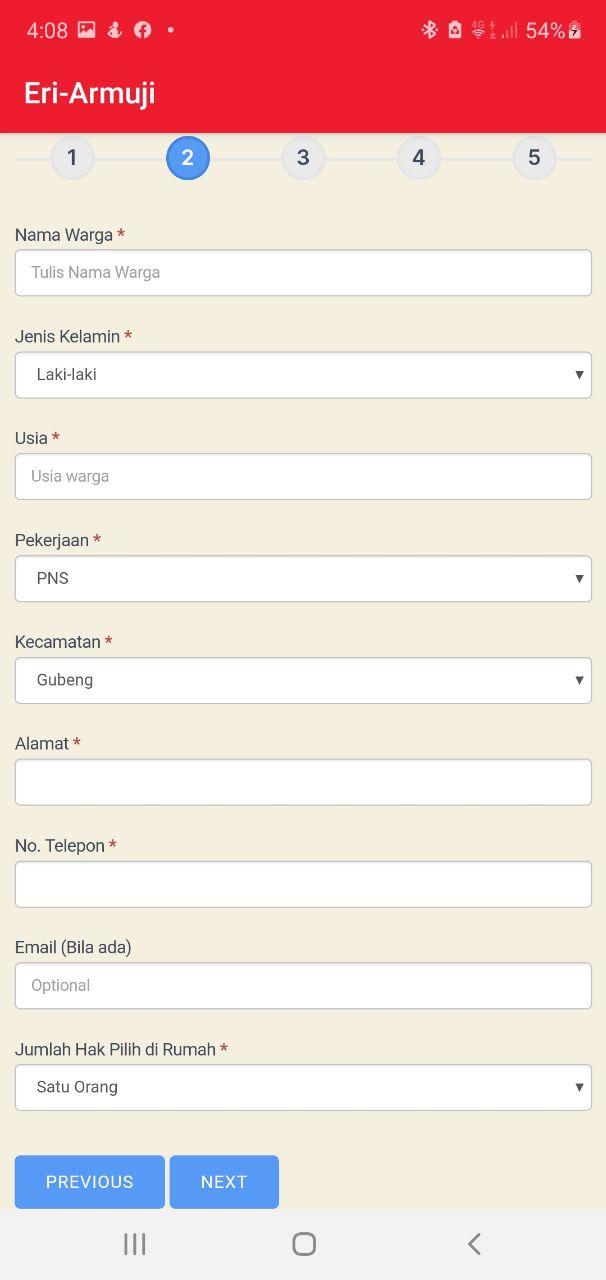Click the NEXT button
Viewport: 606px width, 1280px height.
pos(224,1182)
